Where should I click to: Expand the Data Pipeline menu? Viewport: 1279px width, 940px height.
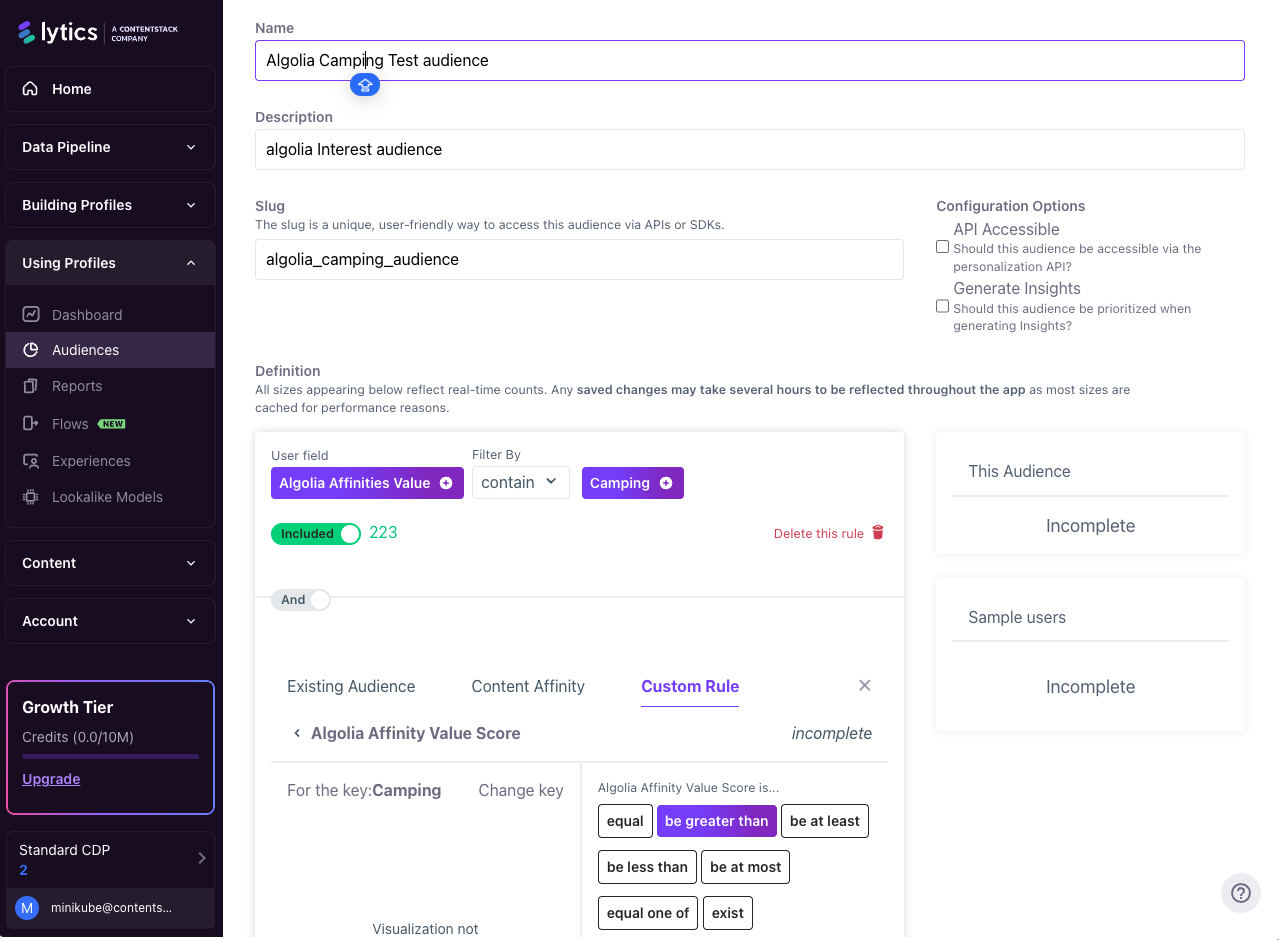(x=110, y=147)
